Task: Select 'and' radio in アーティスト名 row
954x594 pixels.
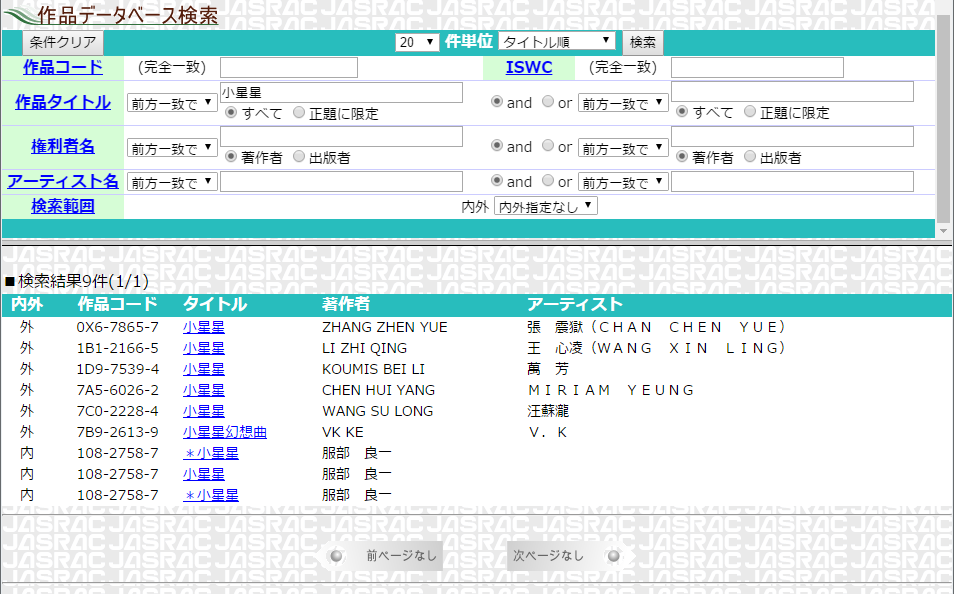Action: [x=497, y=181]
